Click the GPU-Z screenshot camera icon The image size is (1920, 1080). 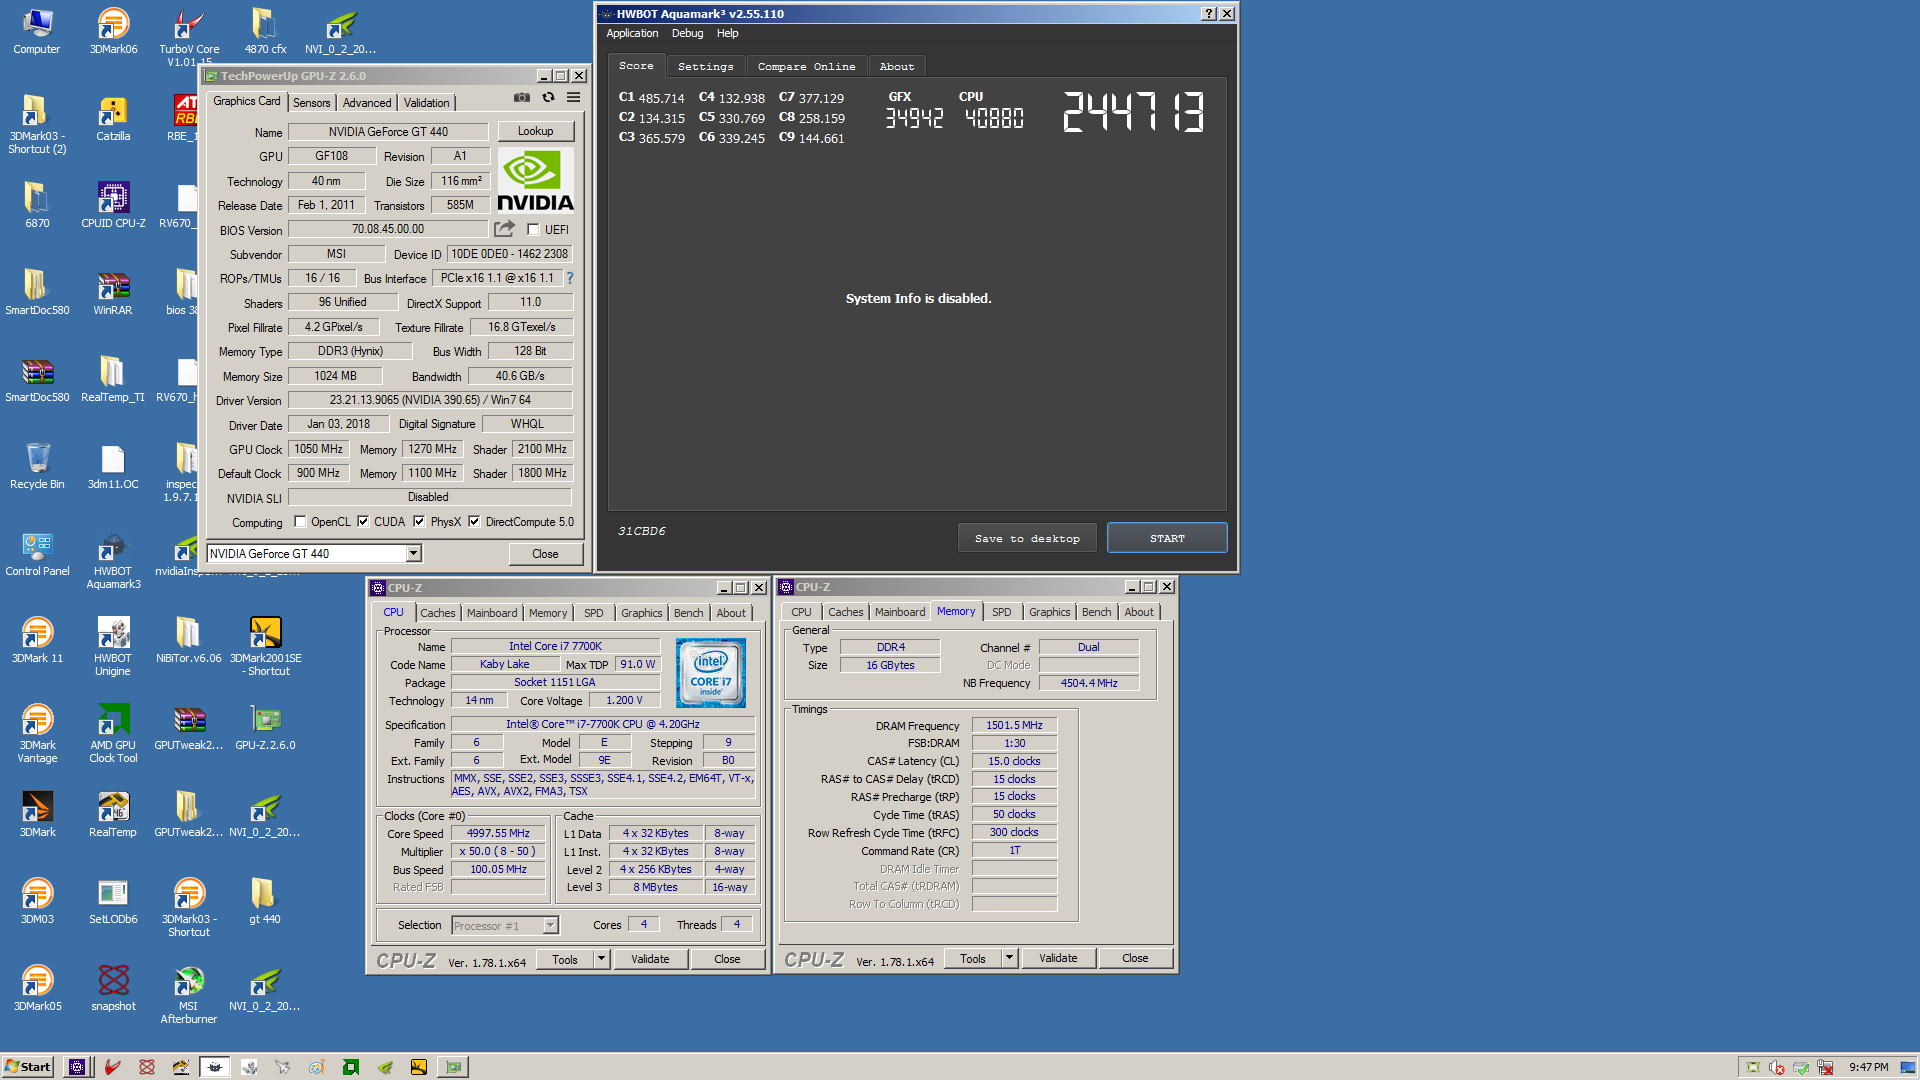pyautogui.click(x=521, y=97)
